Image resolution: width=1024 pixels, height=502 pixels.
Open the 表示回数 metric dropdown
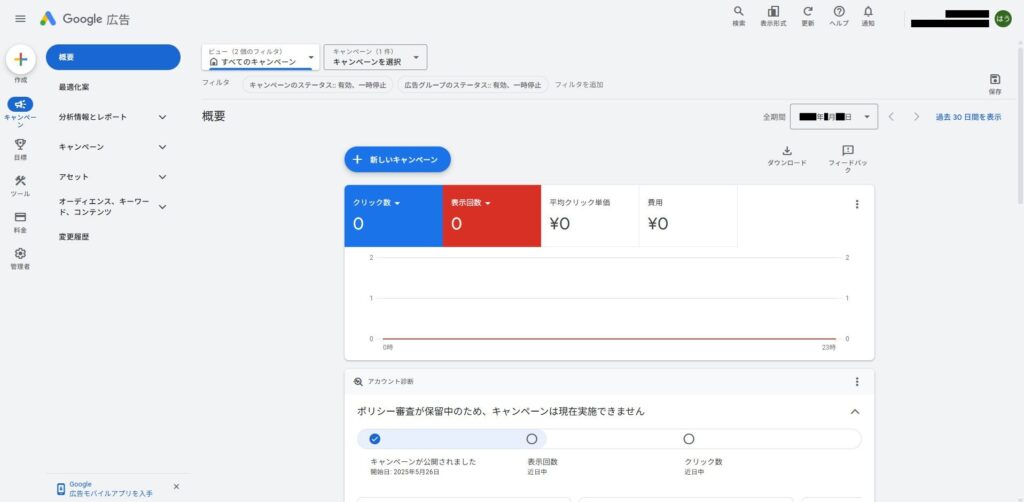[x=470, y=202]
